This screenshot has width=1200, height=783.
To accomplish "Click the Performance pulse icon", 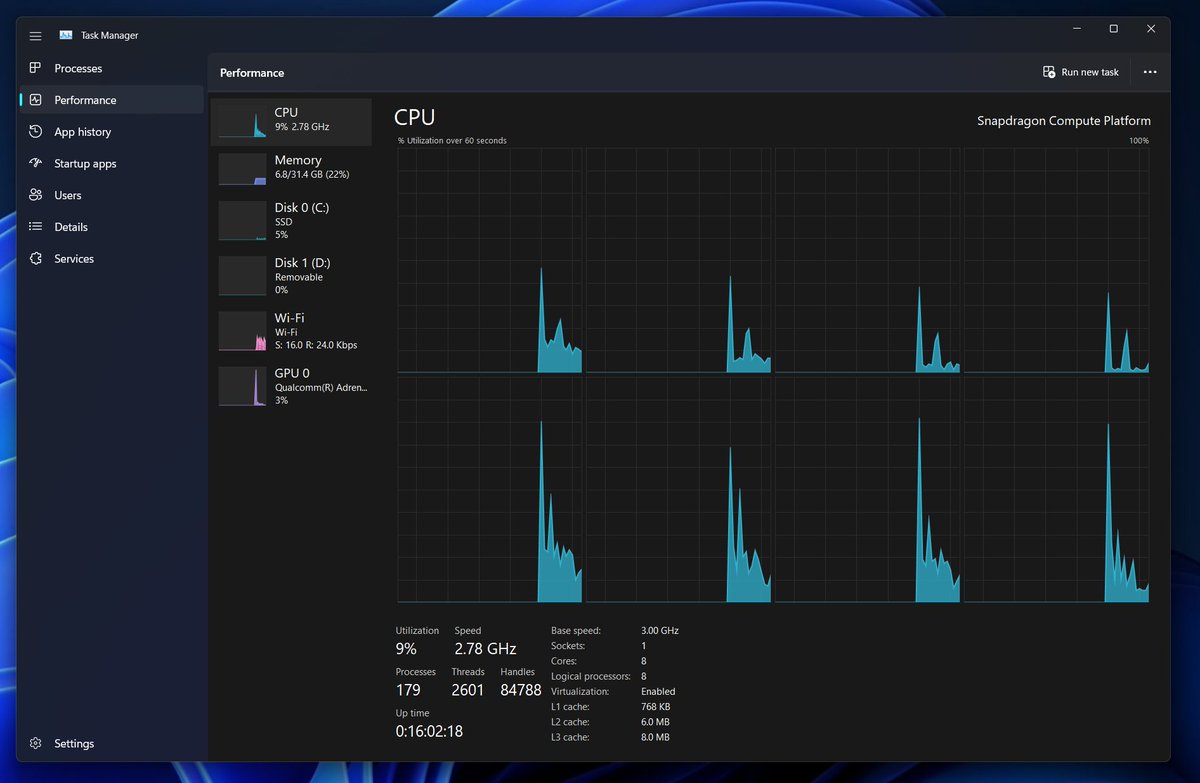I will tap(35, 100).
